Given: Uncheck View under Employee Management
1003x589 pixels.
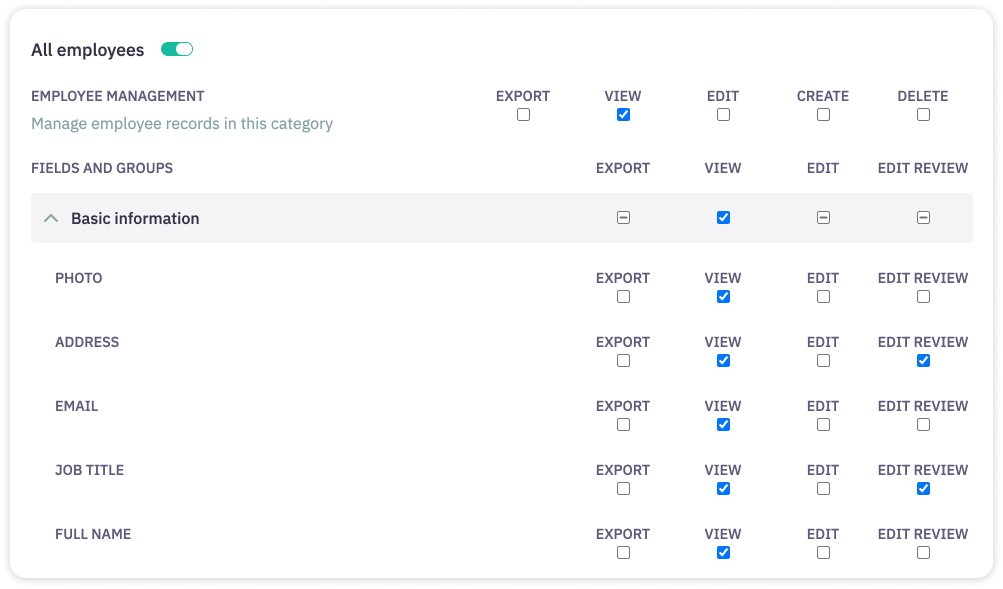Looking at the screenshot, I should coord(623,114).
